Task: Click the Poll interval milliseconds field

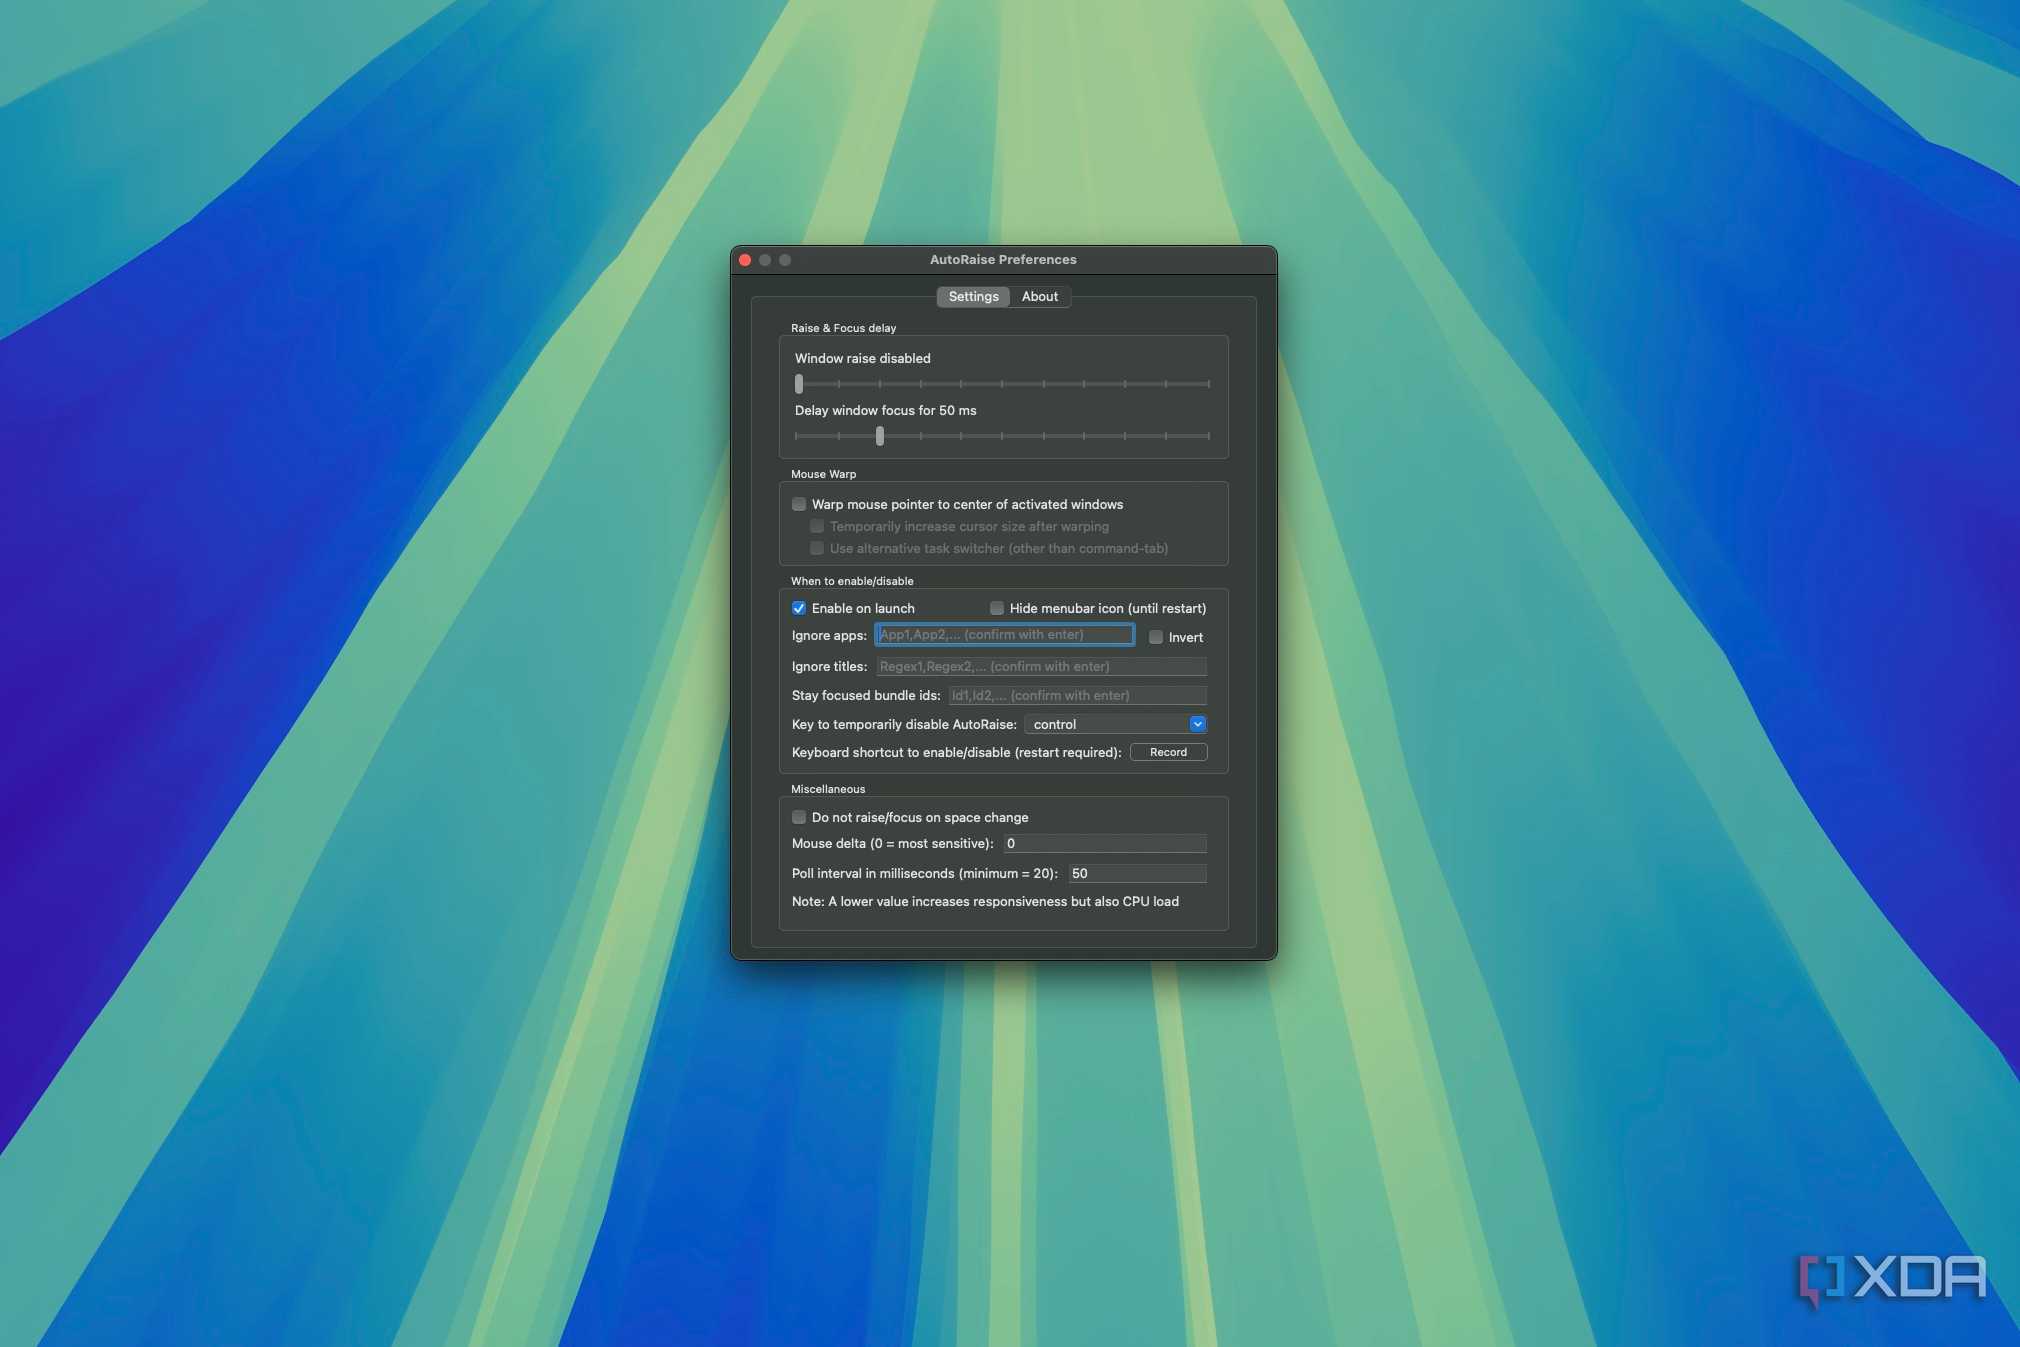Action: pos(1137,873)
